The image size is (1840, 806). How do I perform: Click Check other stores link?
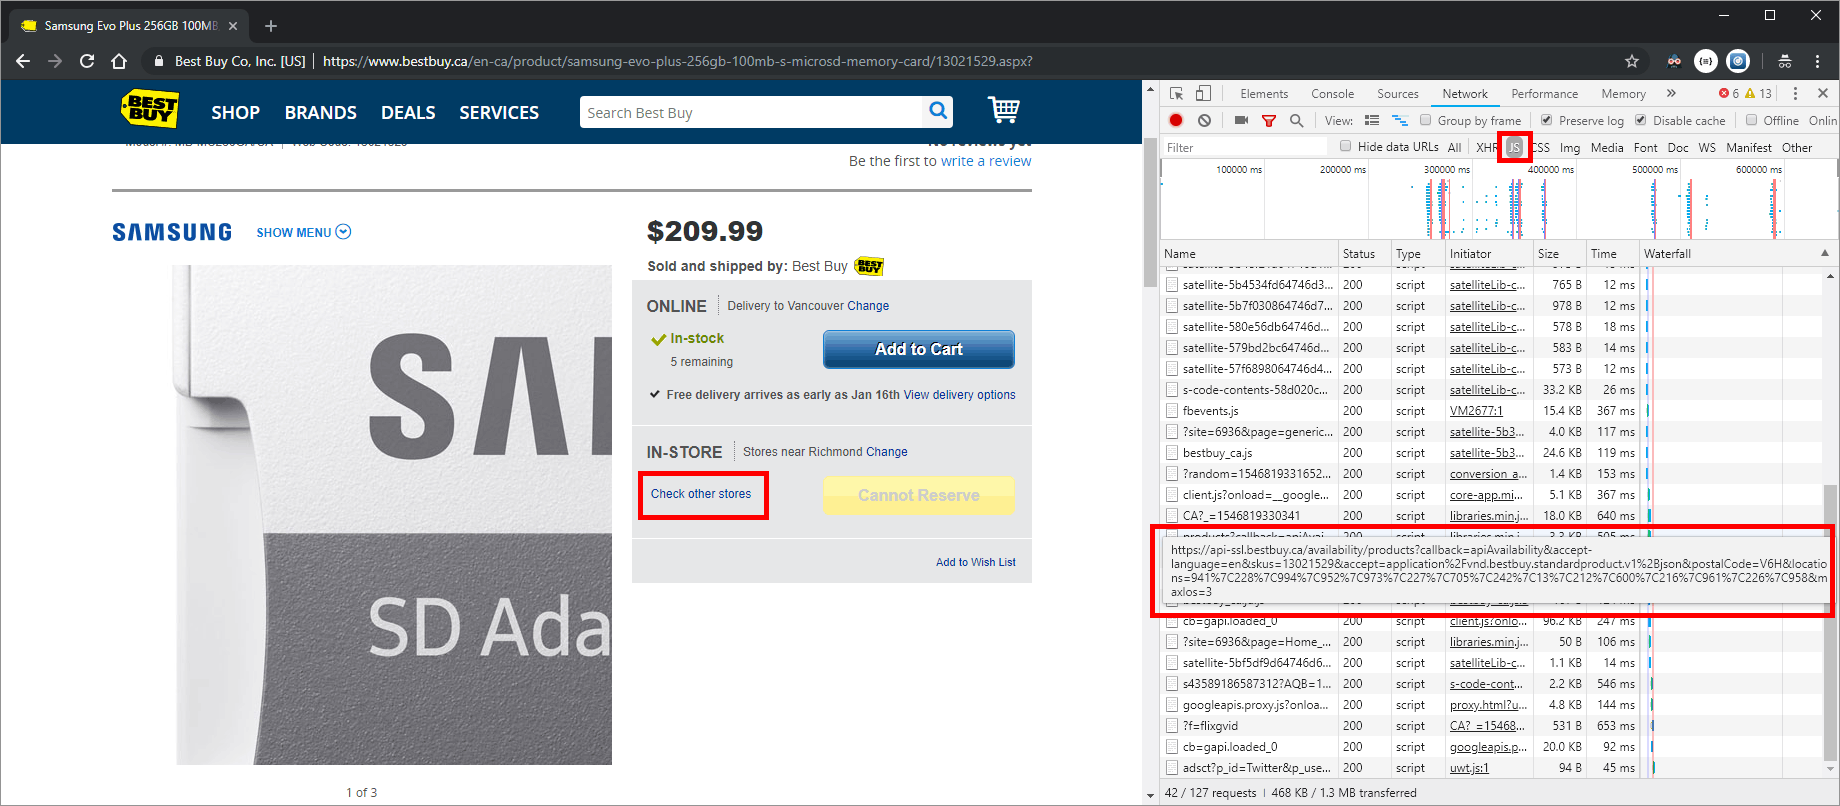701,494
